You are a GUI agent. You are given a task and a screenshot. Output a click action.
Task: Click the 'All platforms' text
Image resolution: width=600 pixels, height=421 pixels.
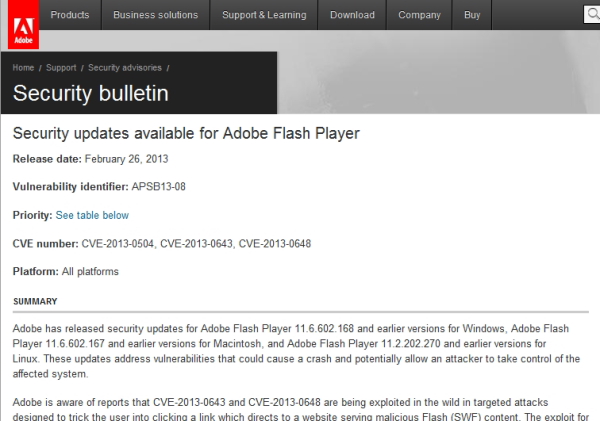coord(90,271)
